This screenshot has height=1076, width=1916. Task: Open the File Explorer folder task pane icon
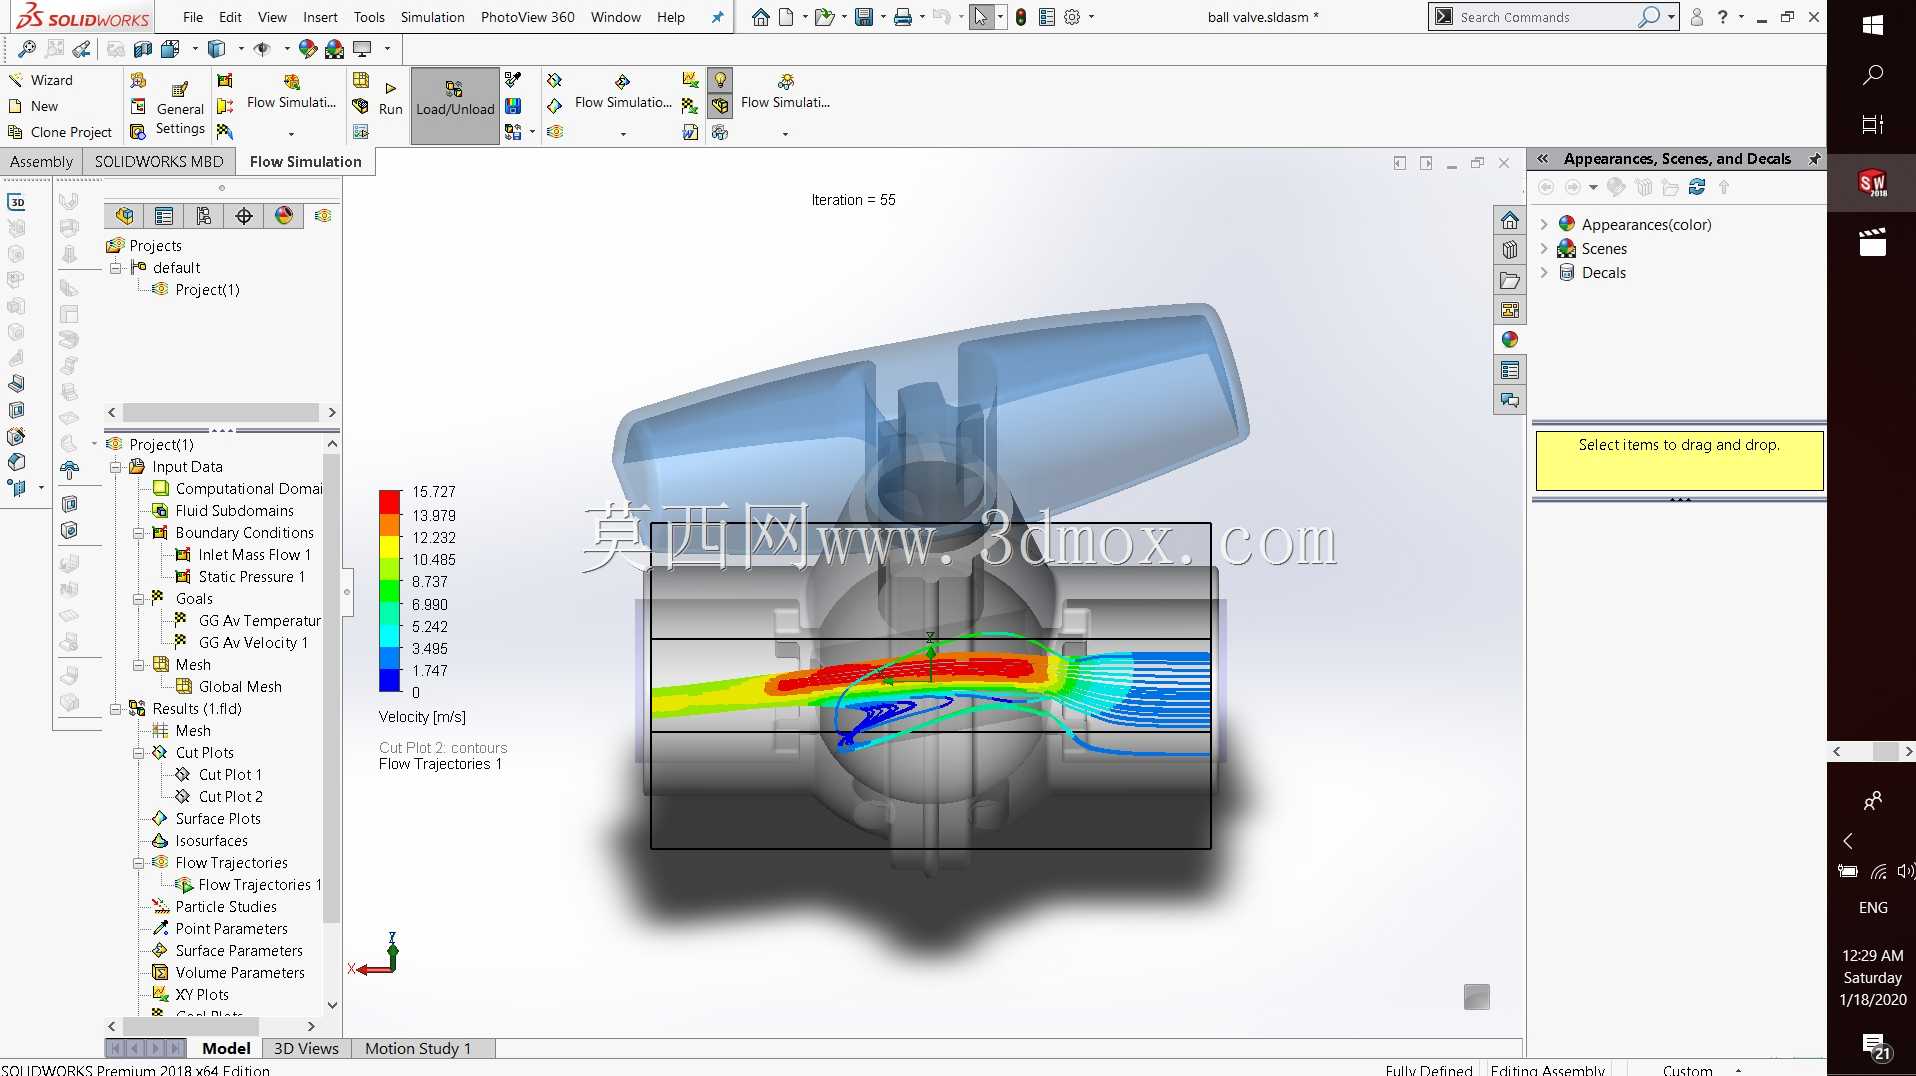(1510, 280)
